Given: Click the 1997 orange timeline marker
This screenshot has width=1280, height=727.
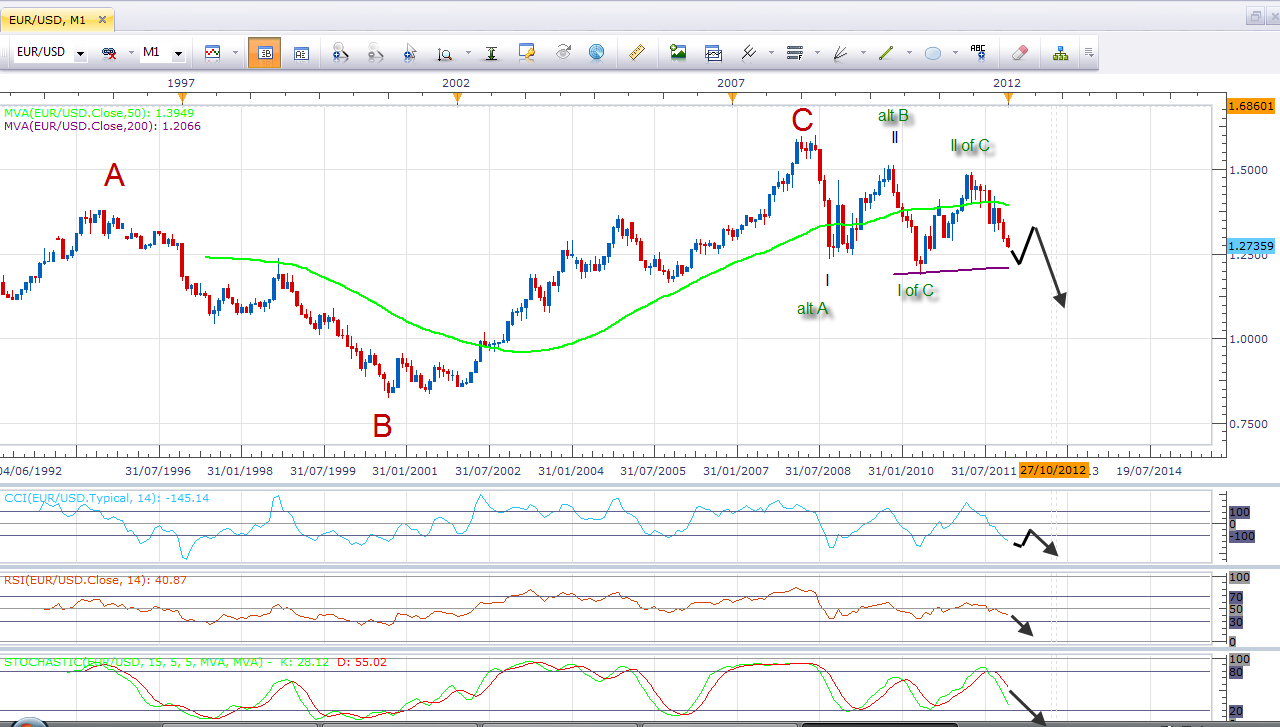Looking at the screenshot, I should tap(181, 97).
